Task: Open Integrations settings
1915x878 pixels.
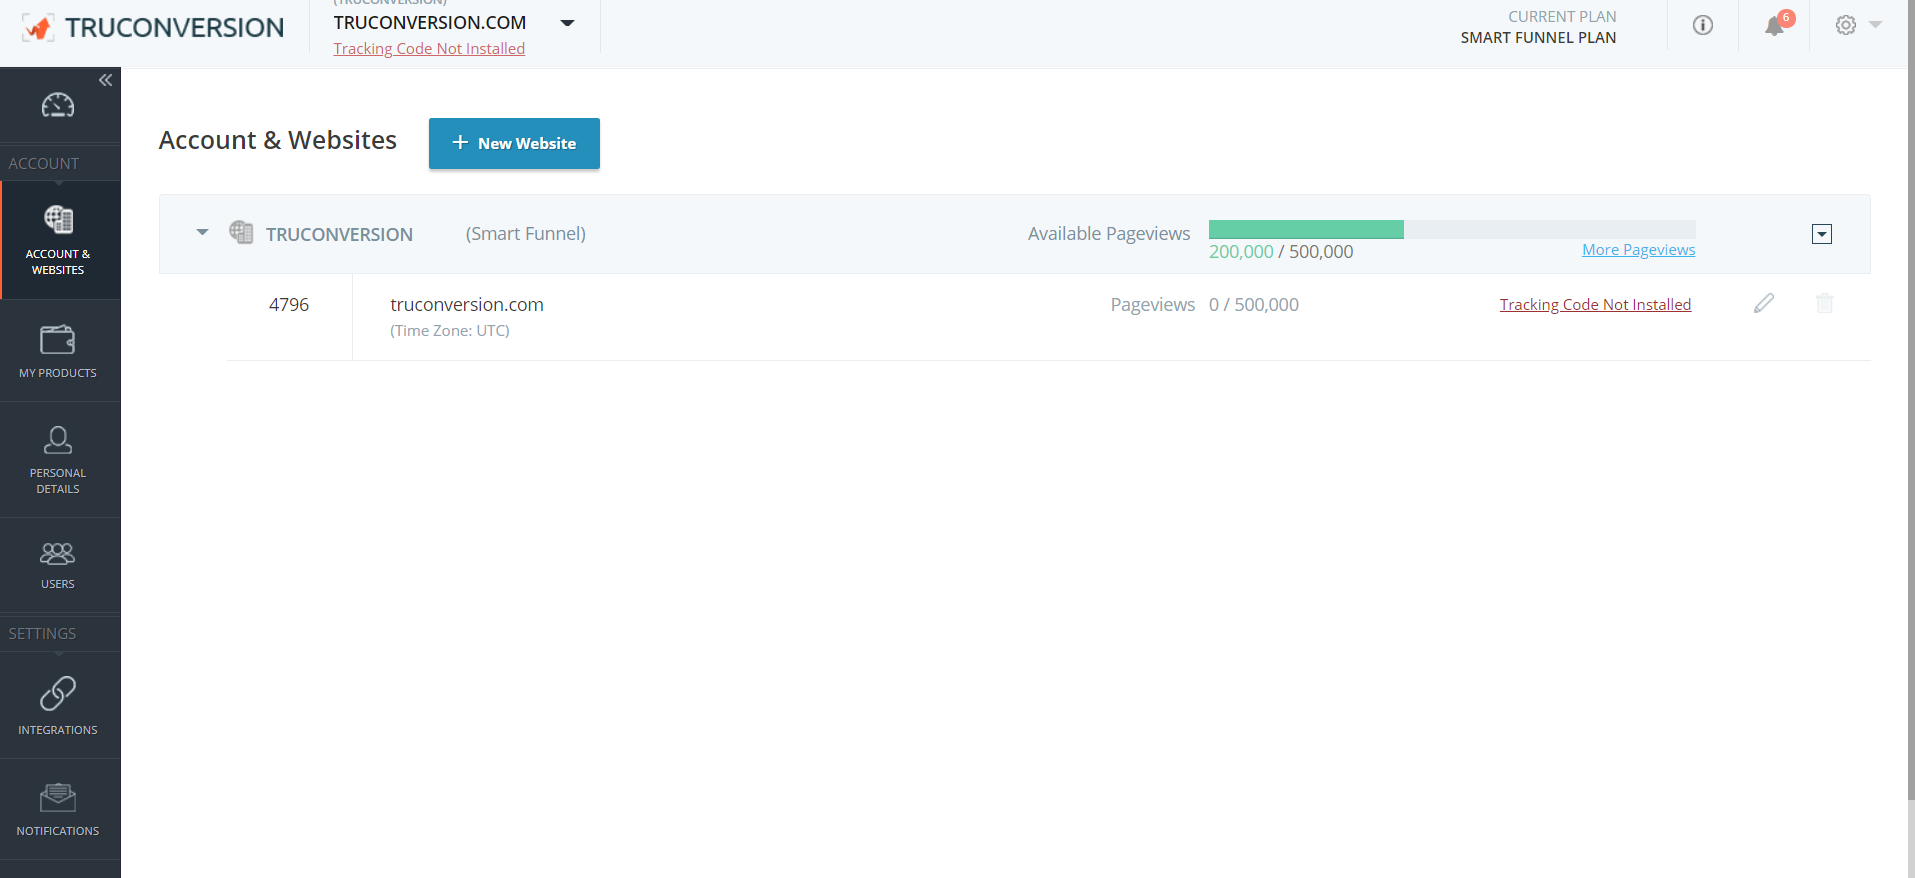Action: click(x=58, y=706)
